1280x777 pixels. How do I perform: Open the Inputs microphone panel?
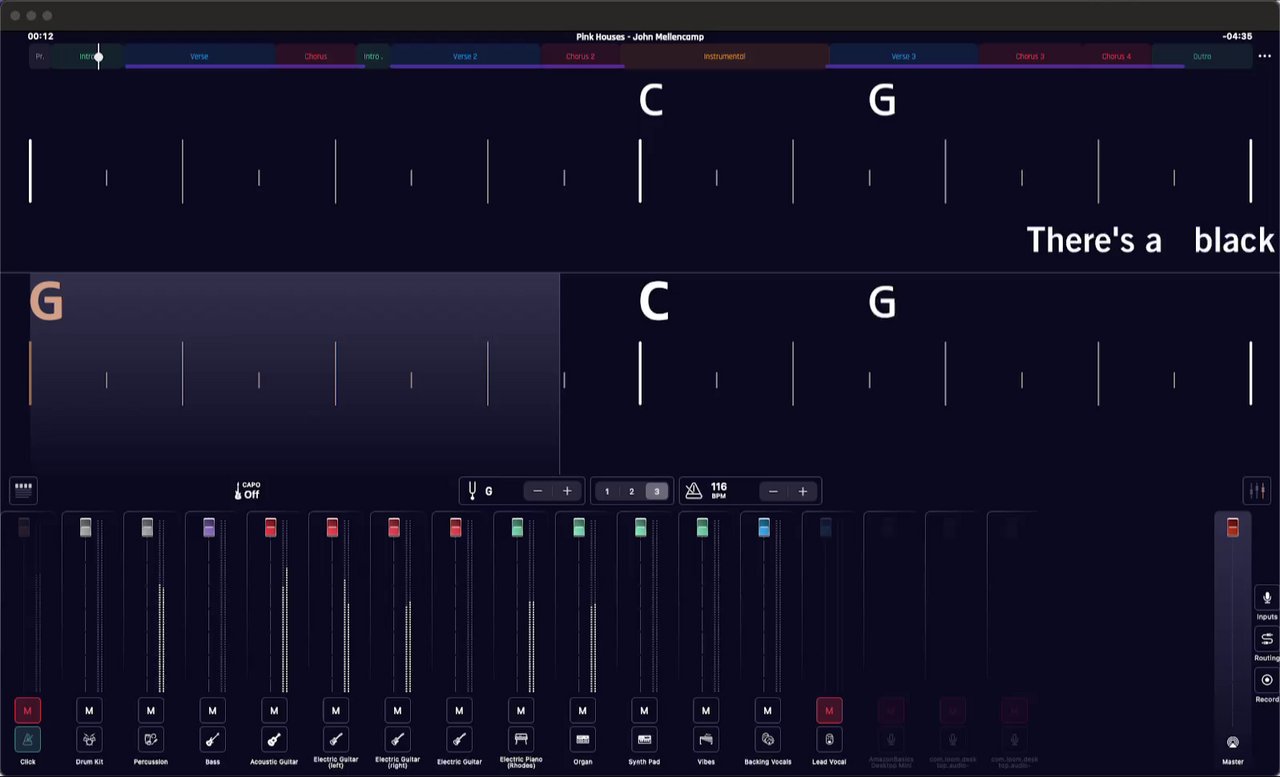(1267, 597)
